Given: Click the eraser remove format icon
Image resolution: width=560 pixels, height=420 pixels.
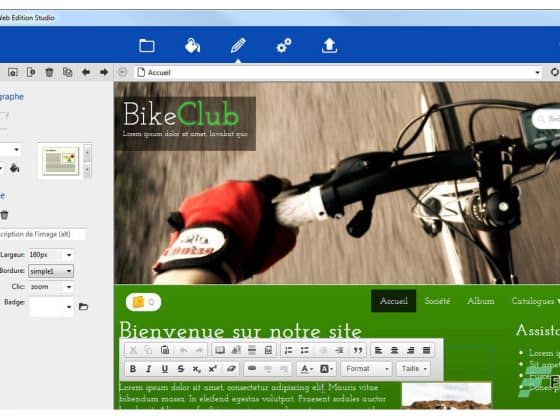Looking at the screenshot, I should pos(231,369).
